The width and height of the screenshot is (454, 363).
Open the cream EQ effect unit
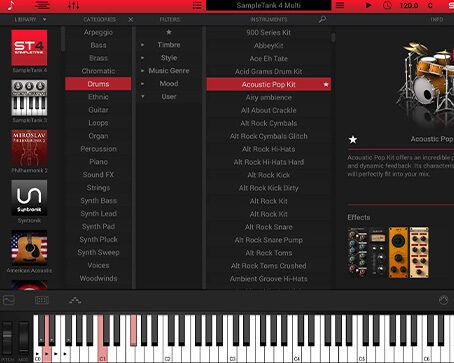click(419, 252)
